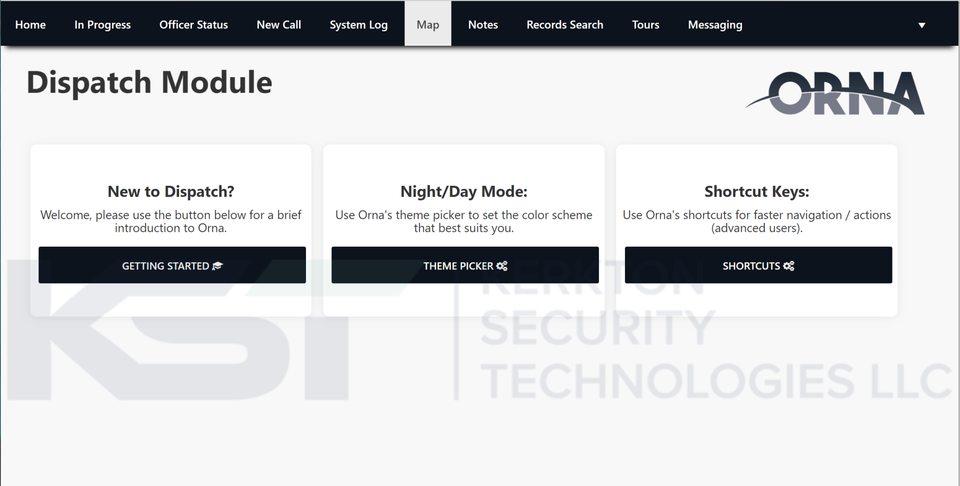Go to In Progress calls
The width and height of the screenshot is (960, 486).
[102, 24]
